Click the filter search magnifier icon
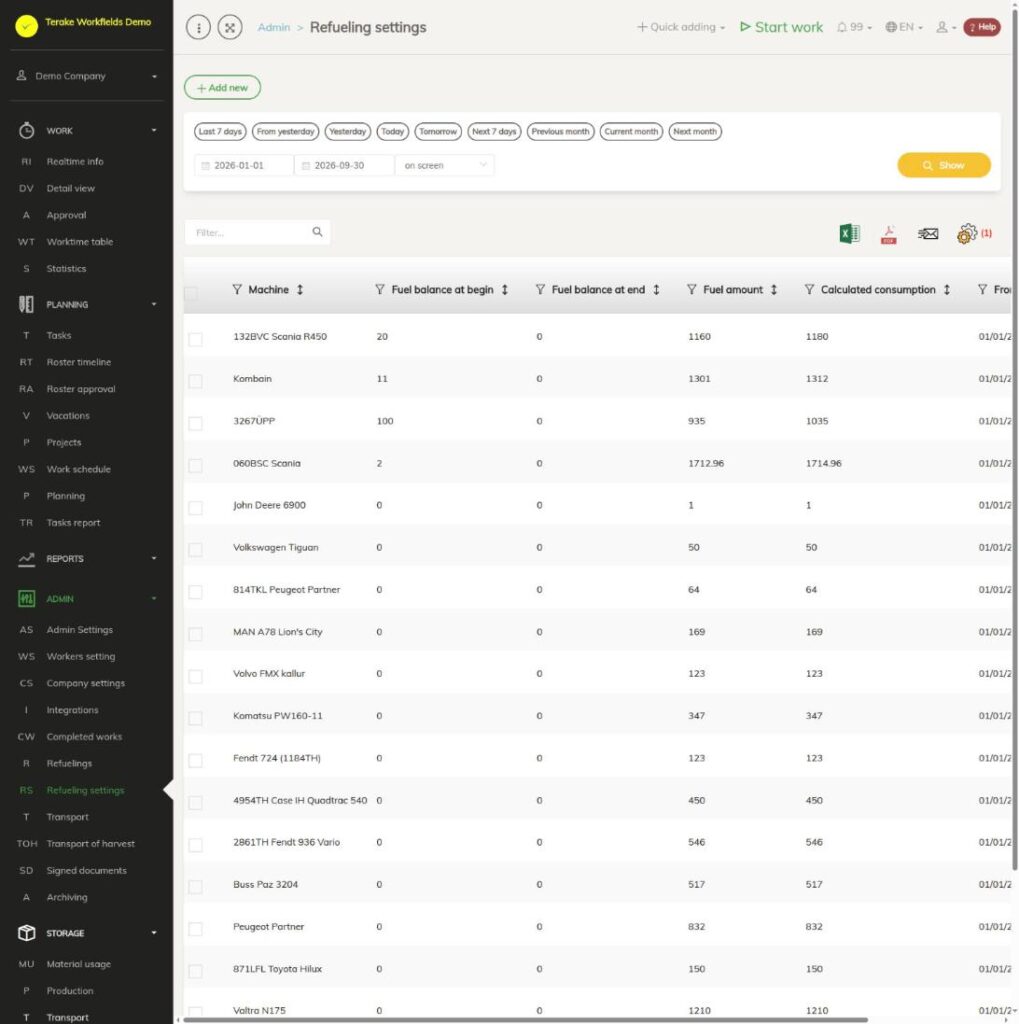 [317, 232]
